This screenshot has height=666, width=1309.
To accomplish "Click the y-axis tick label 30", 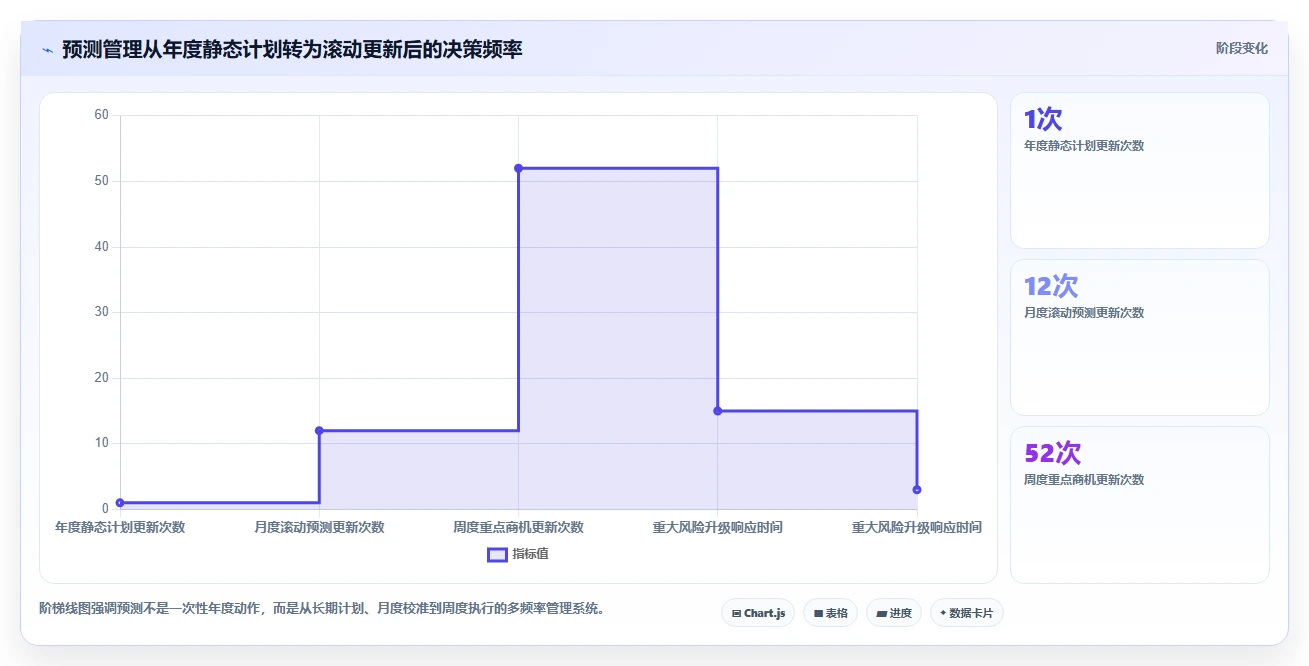I will [101, 312].
